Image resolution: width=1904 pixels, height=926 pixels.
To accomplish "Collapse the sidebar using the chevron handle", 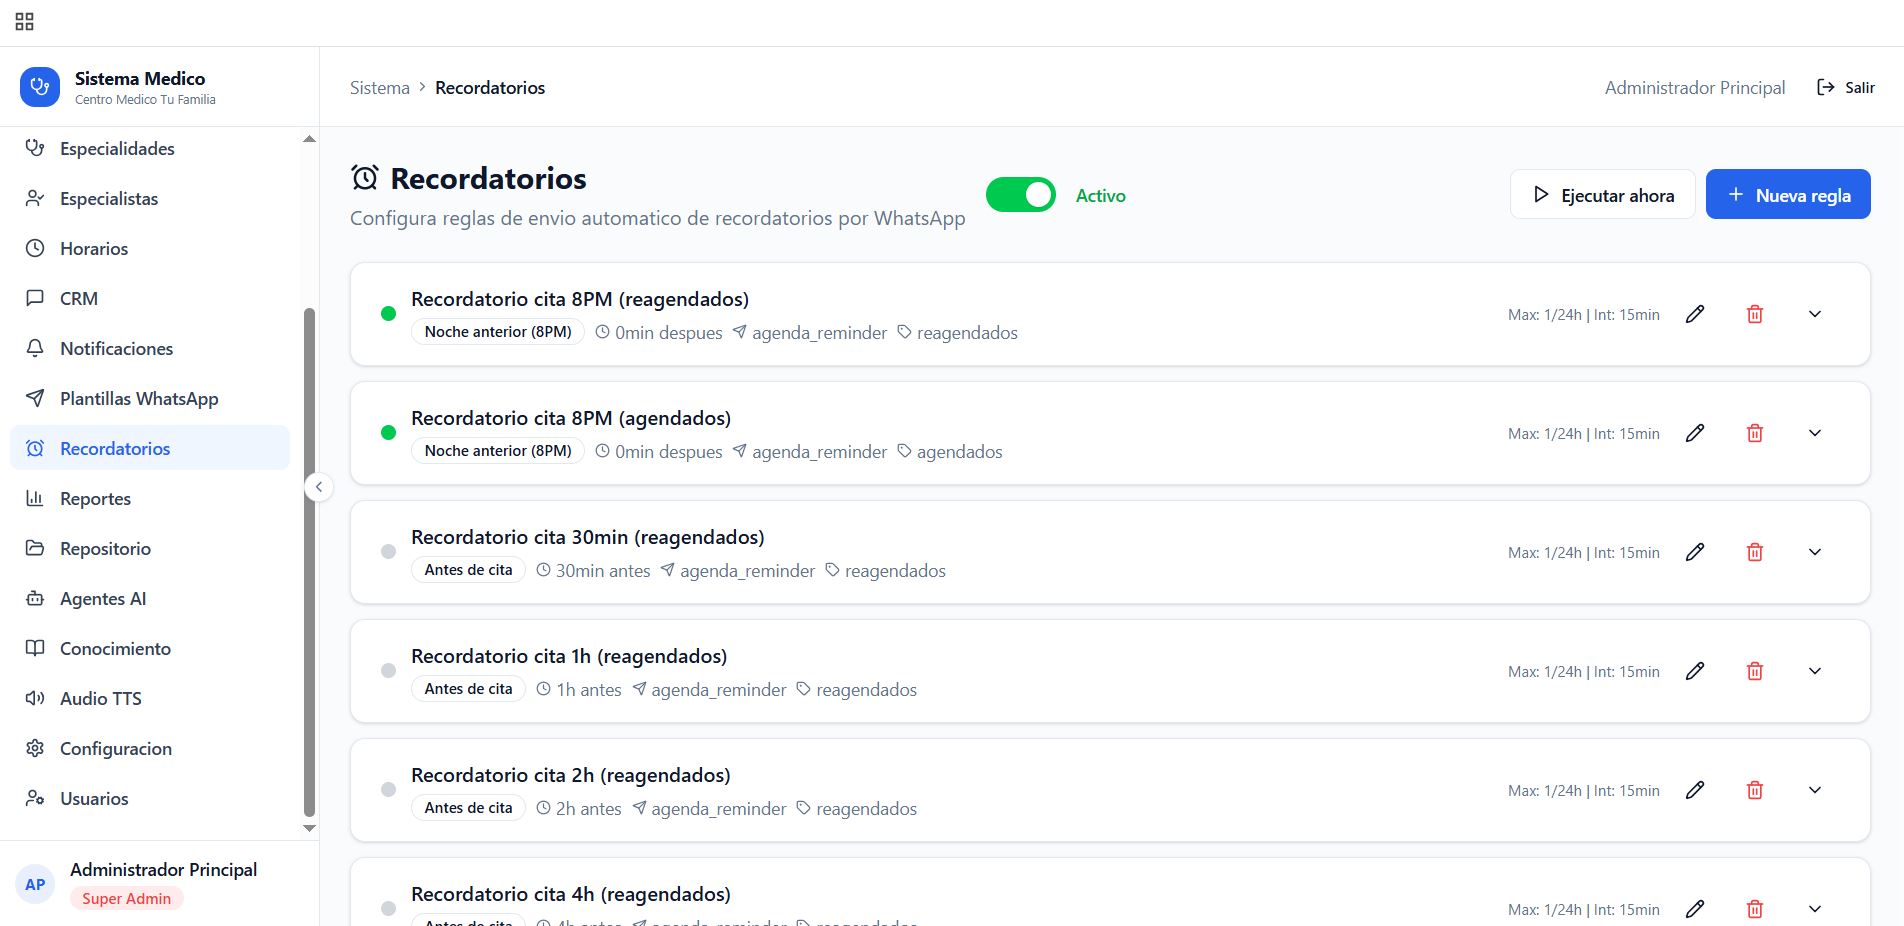I will pyautogui.click(x=319, y=487).
